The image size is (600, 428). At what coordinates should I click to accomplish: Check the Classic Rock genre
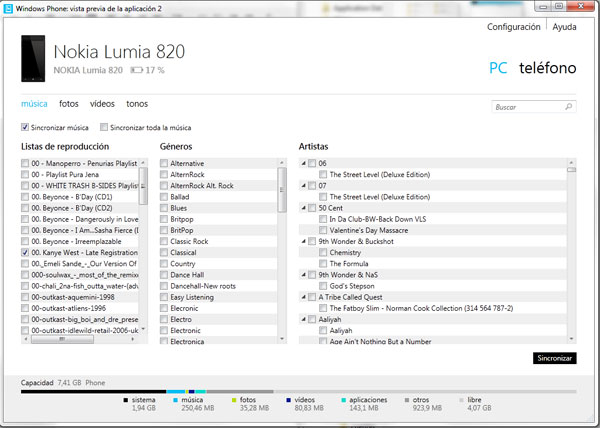164,241
